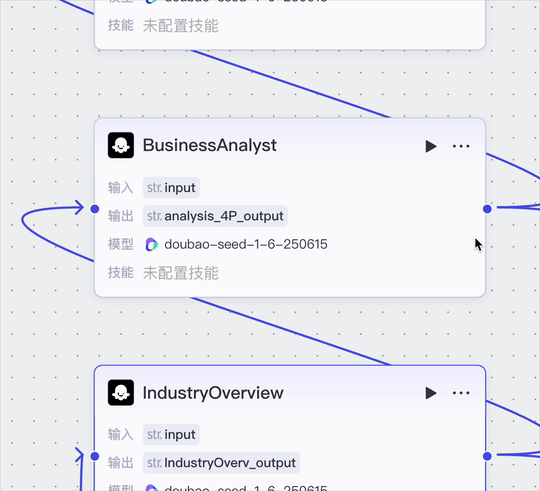Screen dimensions: 540x491
Task: Click the IndustryOverview node title
Action: coord(213,393)
